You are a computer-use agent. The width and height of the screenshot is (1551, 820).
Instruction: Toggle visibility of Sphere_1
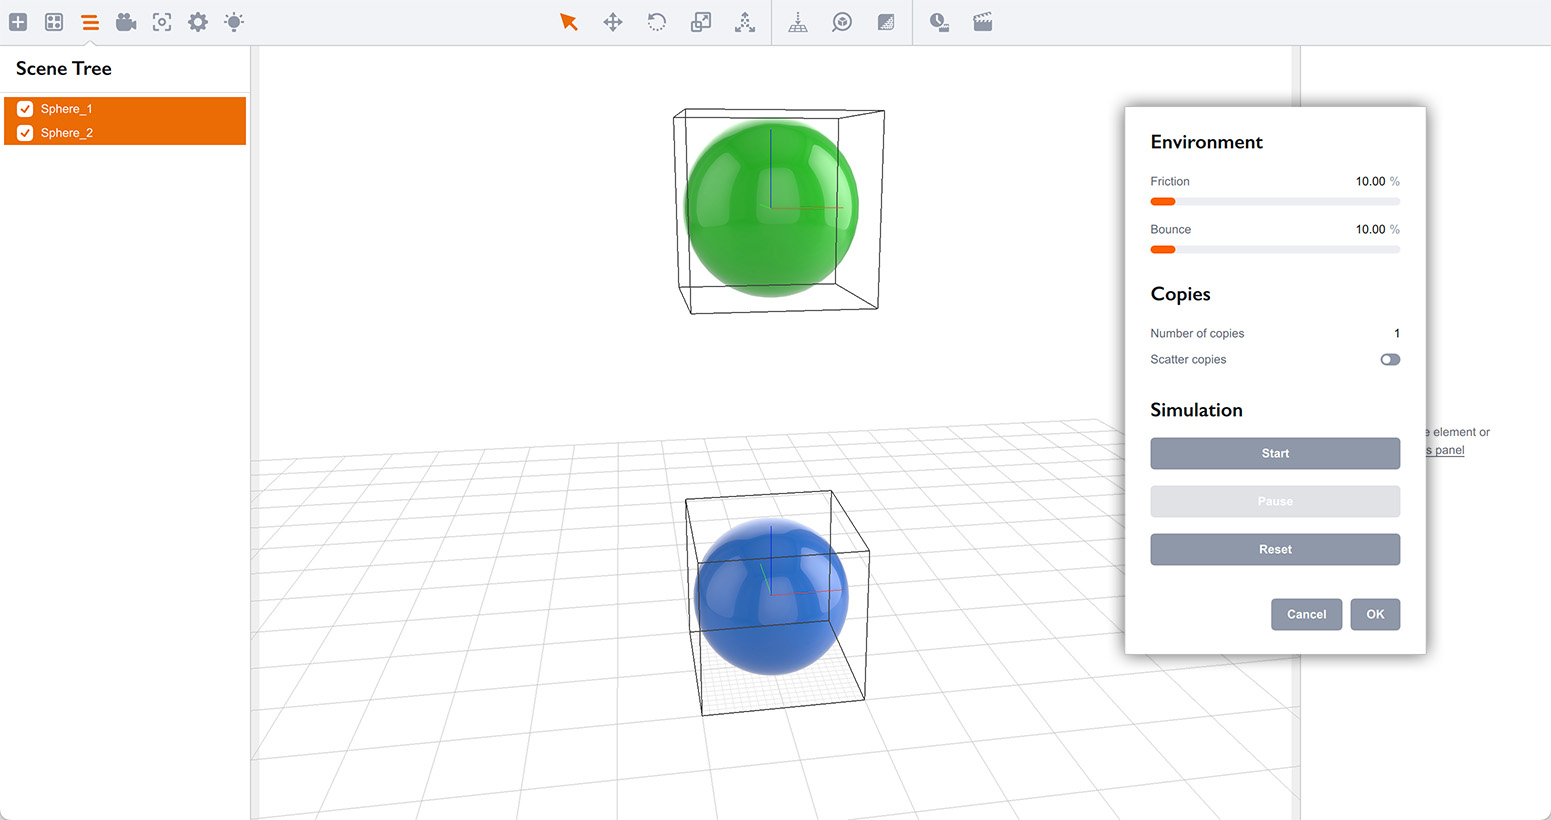[x=25, y=108]
